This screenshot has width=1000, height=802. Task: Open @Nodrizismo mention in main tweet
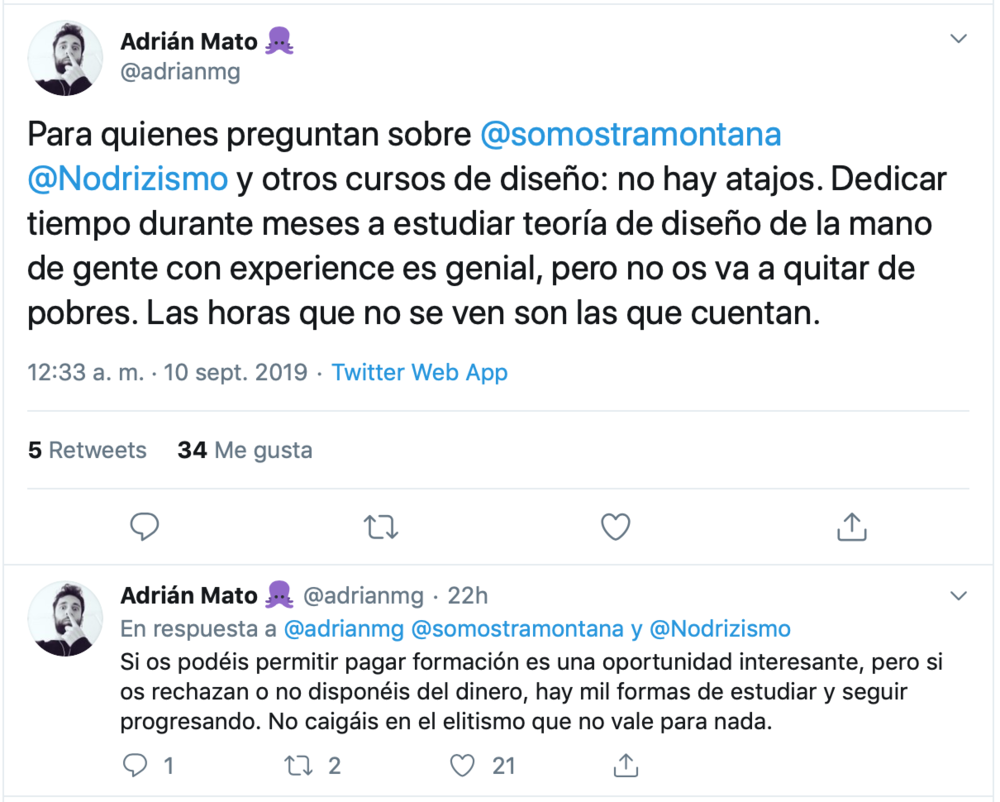pyautogui.click(x=125, y=180)
